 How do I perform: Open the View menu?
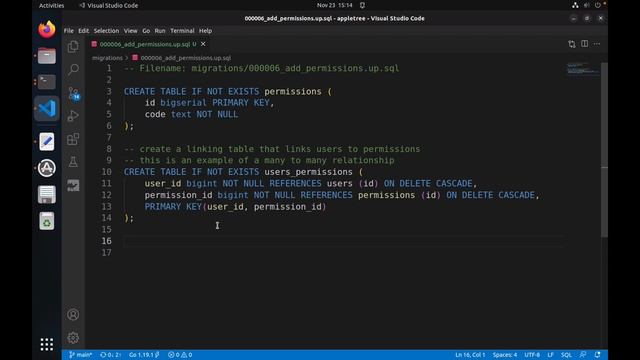tap(131, 31)
